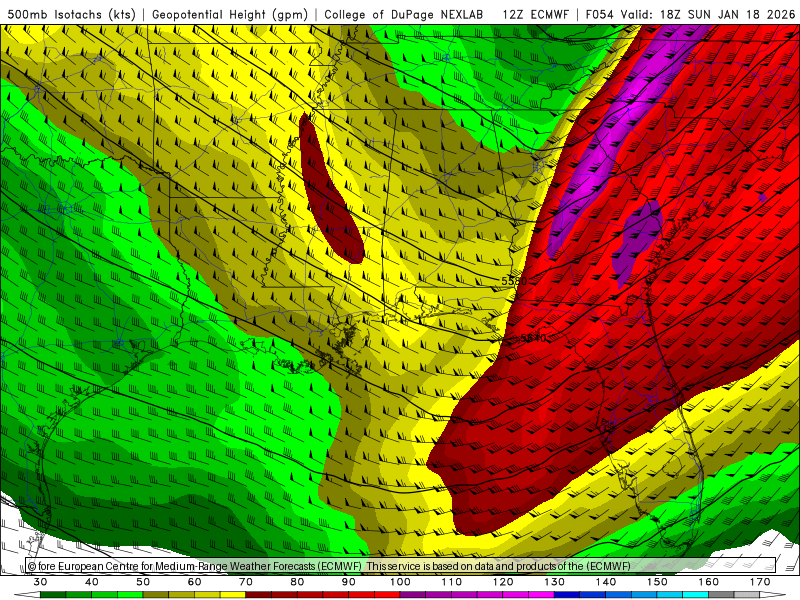Click the 130 value on color scale
Viewport: 800px width, 600px height.
pyautogui.click(x=555, y=582)
